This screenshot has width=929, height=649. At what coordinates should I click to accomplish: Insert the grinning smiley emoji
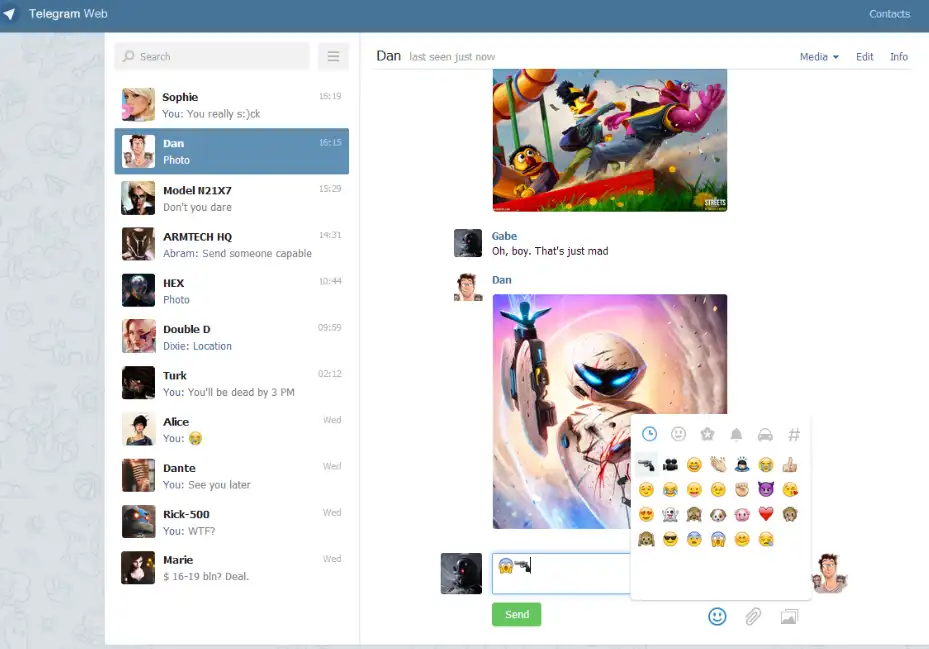[x=694, y=465]
